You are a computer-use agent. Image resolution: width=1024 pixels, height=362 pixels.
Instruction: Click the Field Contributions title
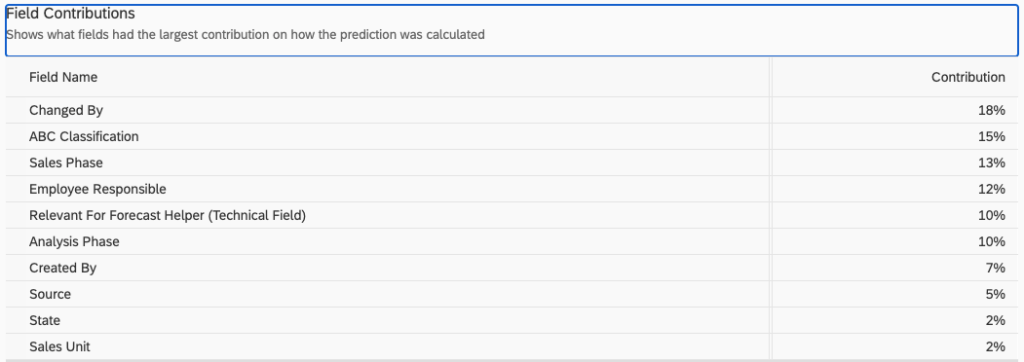click(x=71, y=13)
